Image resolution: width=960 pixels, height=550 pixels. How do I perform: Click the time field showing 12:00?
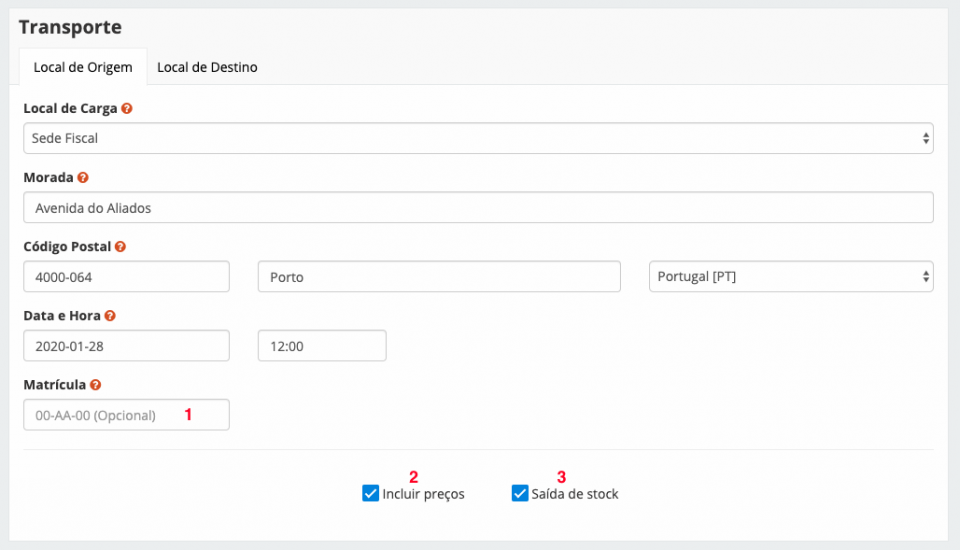(321, 346)
